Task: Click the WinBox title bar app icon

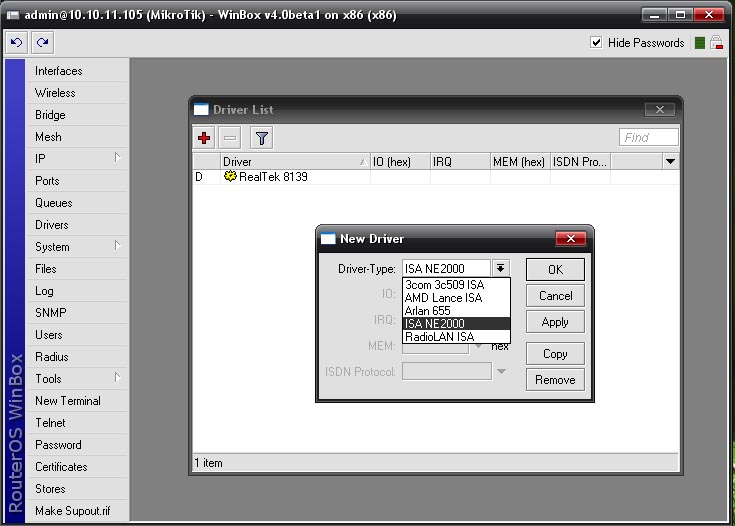Action: [13, 15]
